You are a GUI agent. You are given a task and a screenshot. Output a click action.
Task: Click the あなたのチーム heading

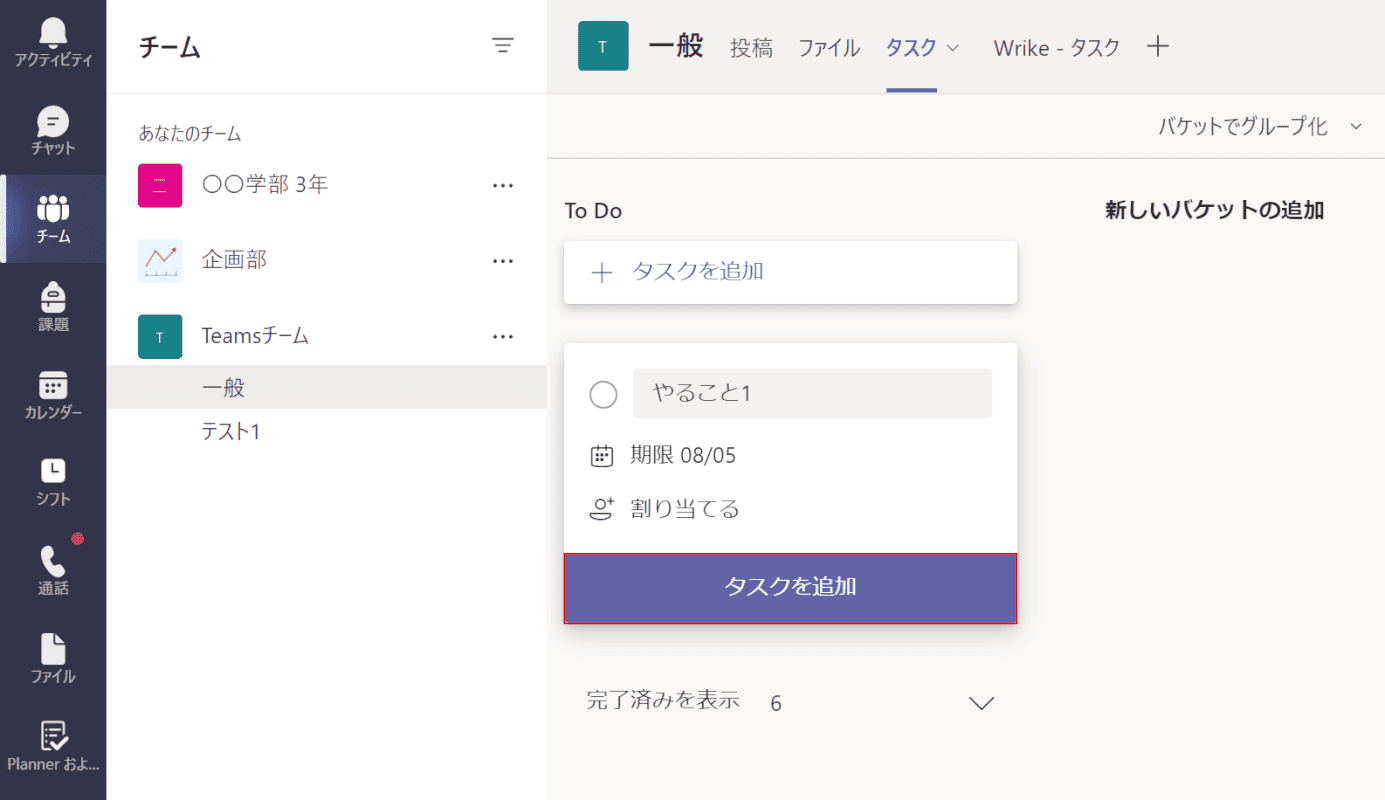190,134
